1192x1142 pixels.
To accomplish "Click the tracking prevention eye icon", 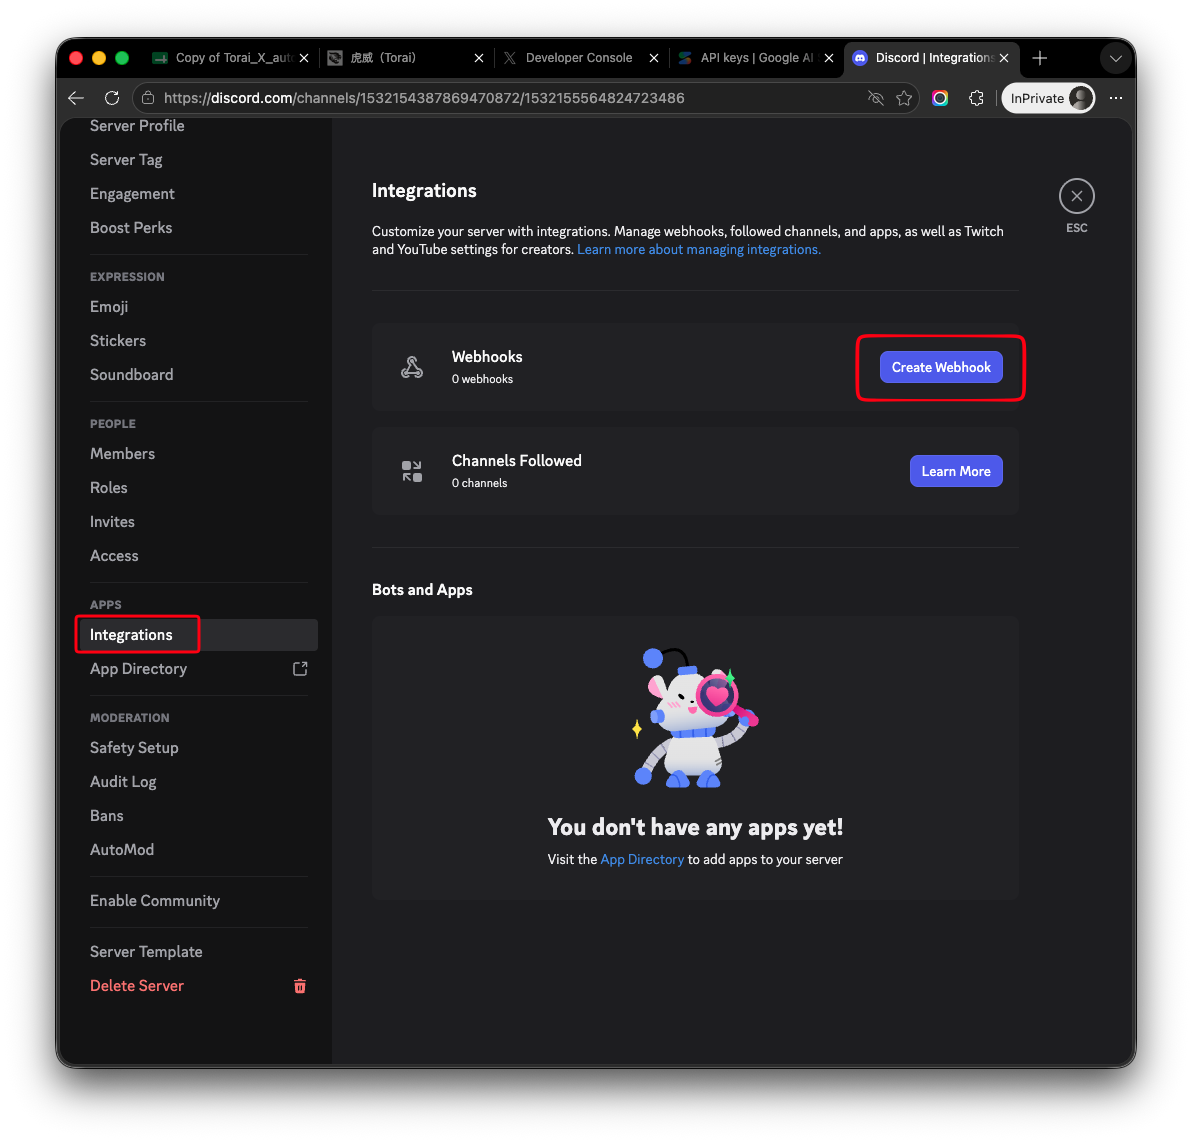I will (x=876, y=98).
